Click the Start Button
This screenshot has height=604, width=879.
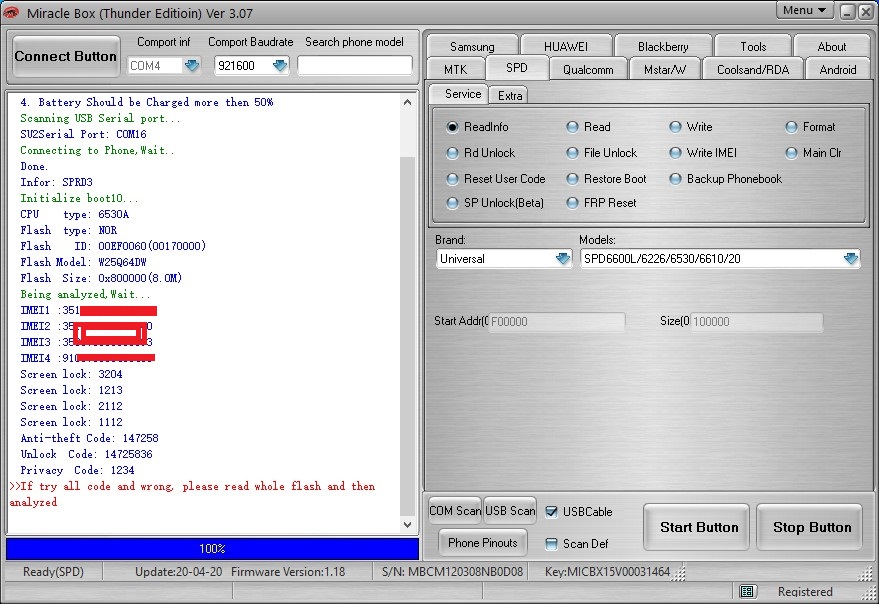click(698, 527)
